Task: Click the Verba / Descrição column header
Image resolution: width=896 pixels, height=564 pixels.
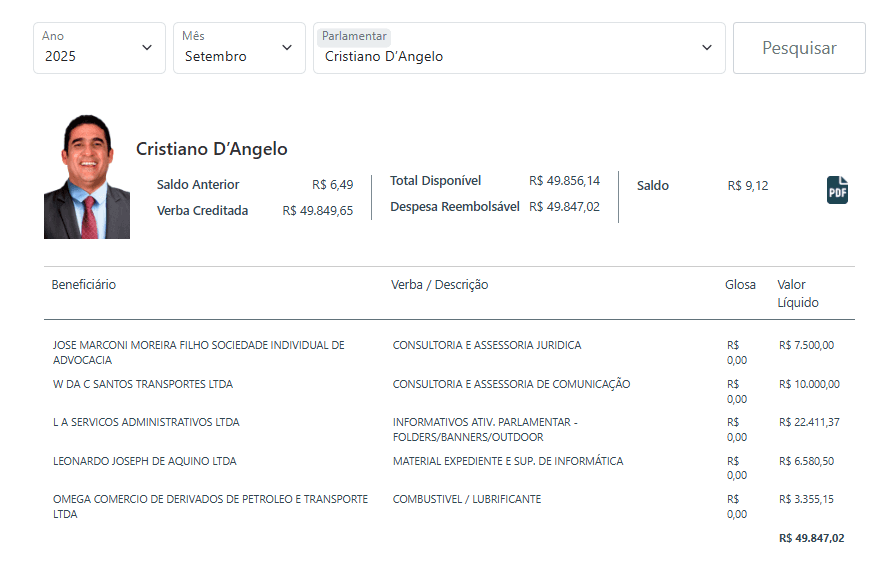Action: pyautogui.click(x=439, y=285)
